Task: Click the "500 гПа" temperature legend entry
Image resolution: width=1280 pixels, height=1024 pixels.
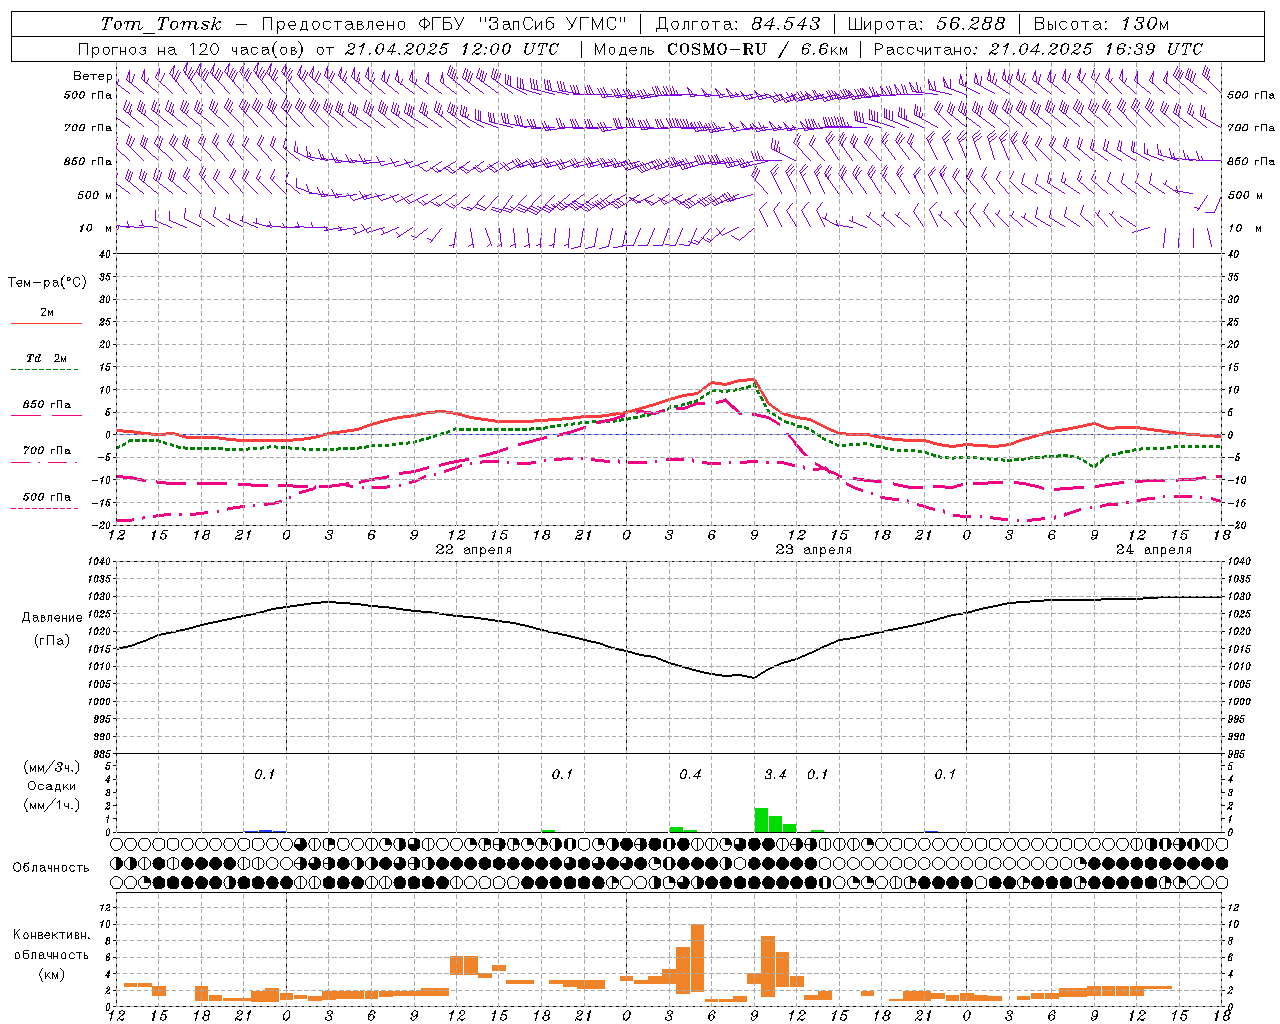Action: (x=46, y=500)
